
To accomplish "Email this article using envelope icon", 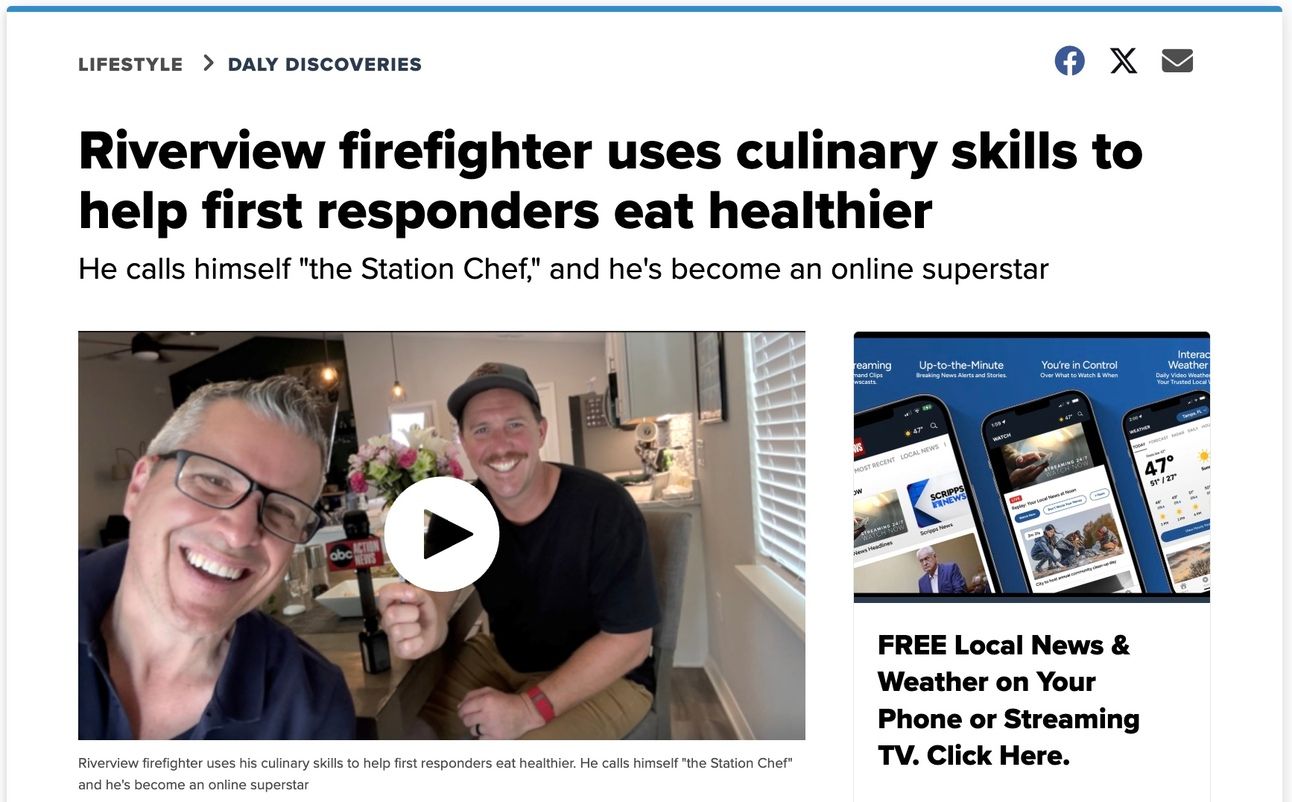I will [x=1177, y=61].
